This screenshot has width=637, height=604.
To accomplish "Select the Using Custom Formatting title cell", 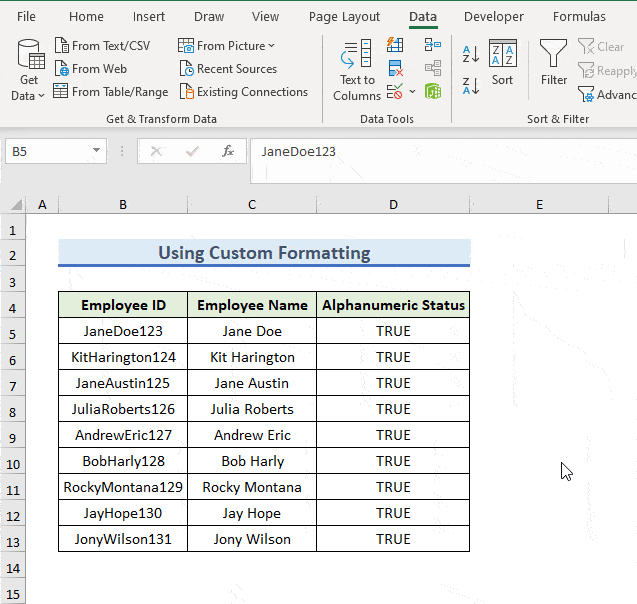I will point(264,253).
